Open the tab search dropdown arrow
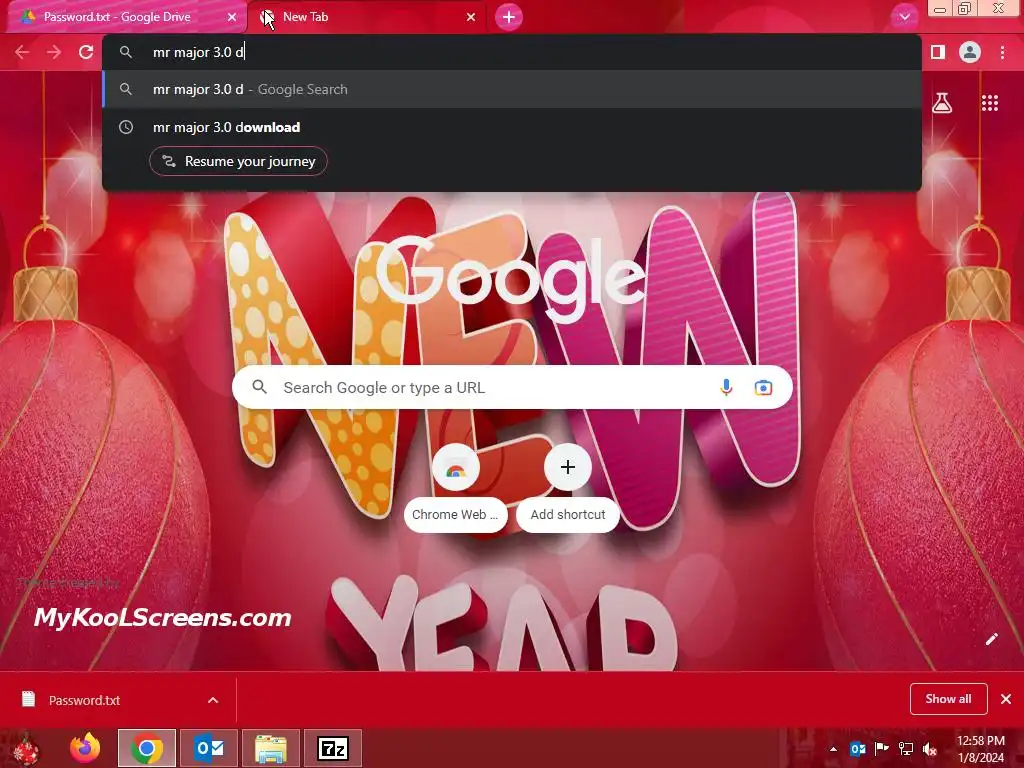This screenshot has height=768, width=1024. pyautogui.click(x=904, y=17)
